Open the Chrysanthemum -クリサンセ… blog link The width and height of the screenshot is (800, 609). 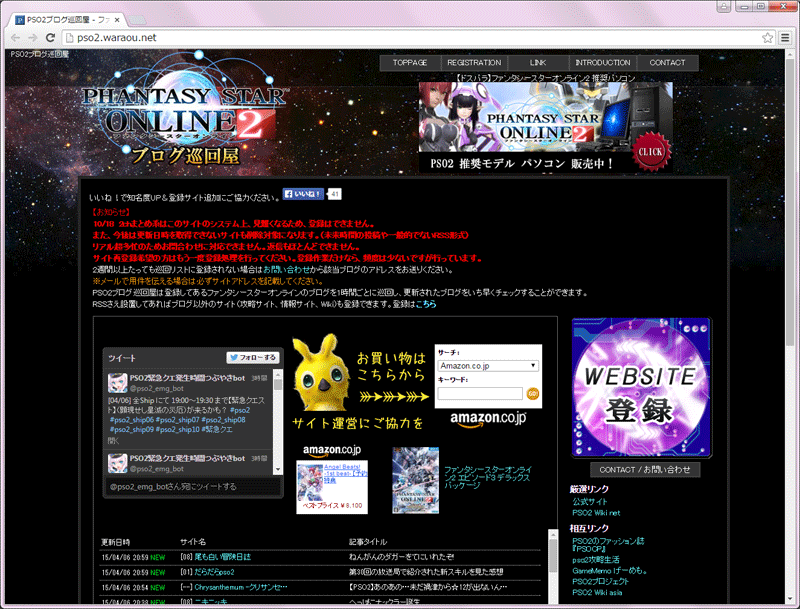241,588
